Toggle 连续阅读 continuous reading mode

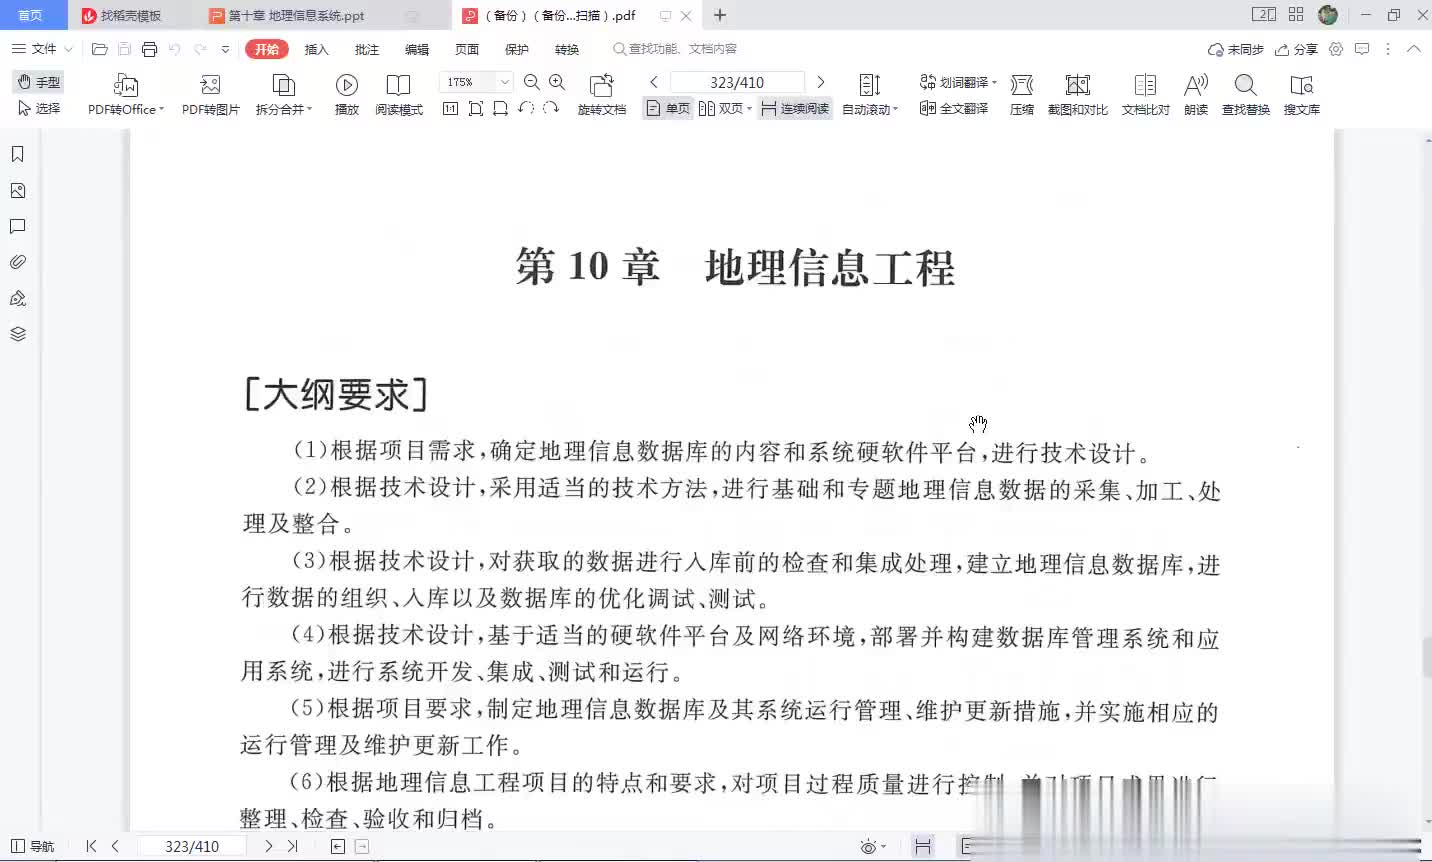coord(795,109)
